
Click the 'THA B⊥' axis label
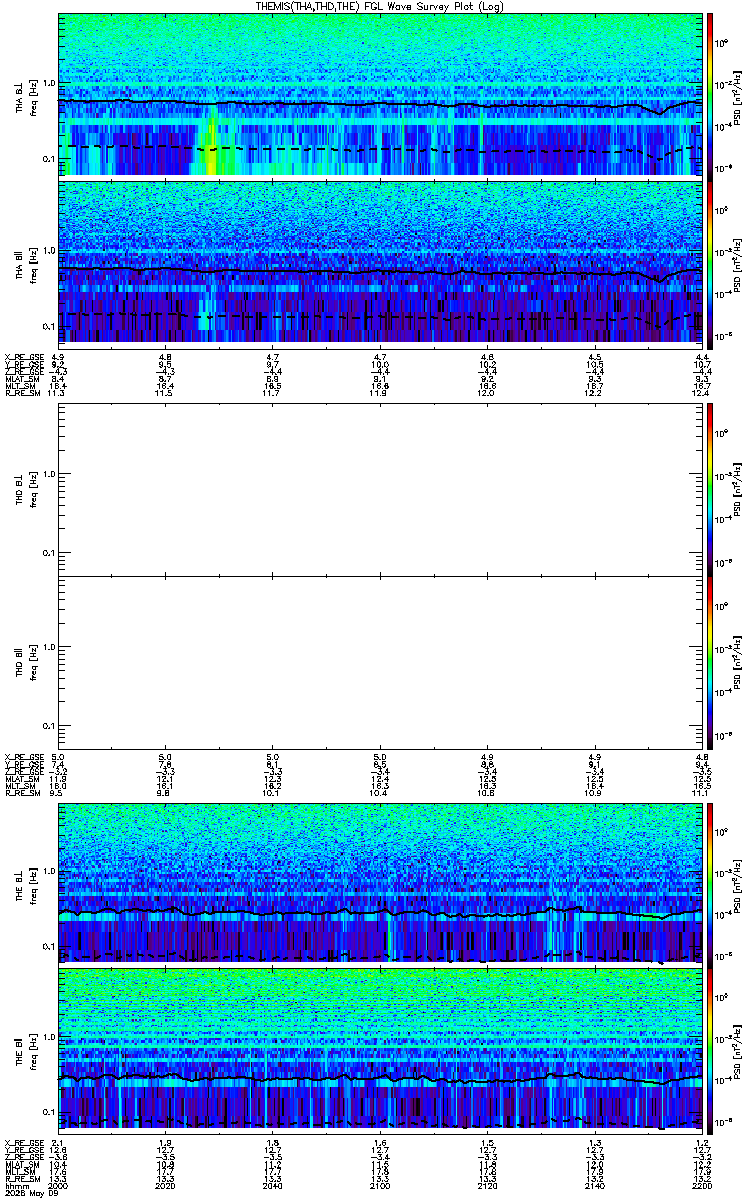(20, 96)
